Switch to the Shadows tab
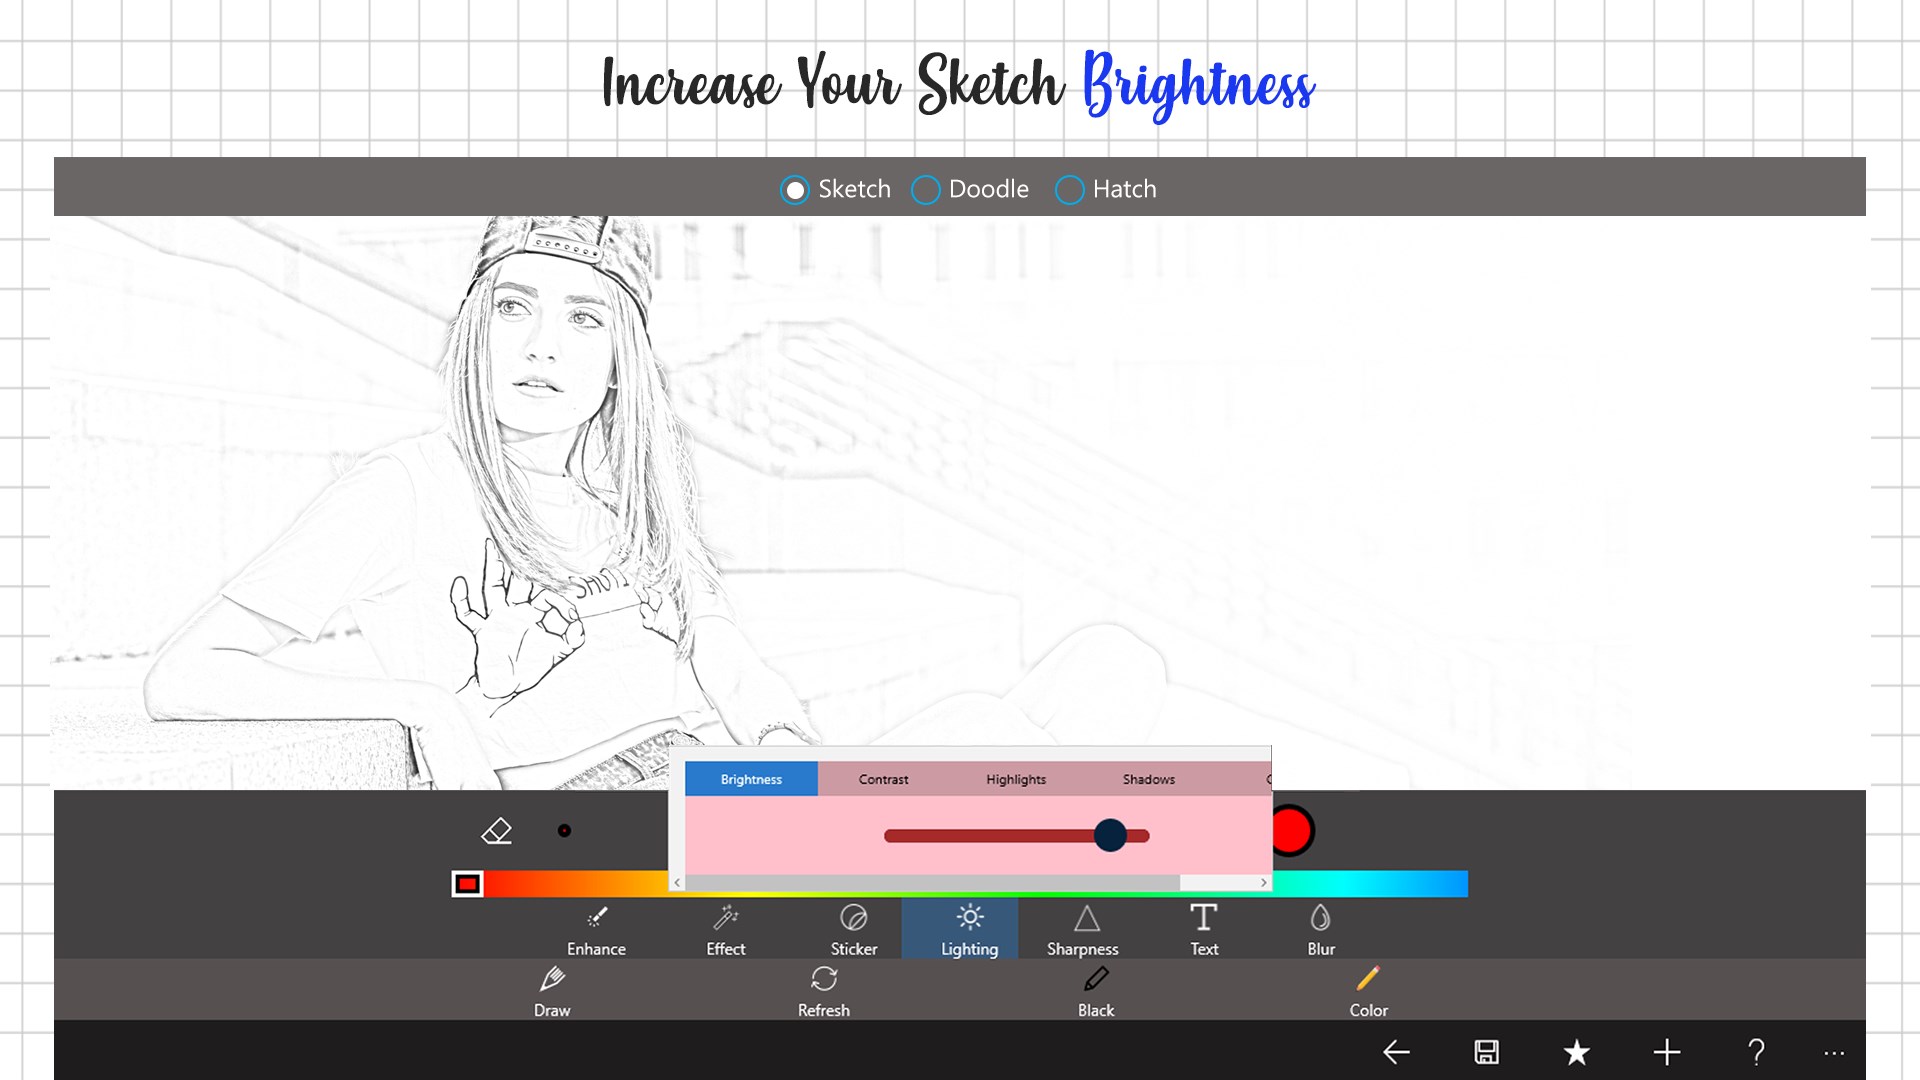The width and height of the screenshot is (1920, 1080). coord(1148,779)
